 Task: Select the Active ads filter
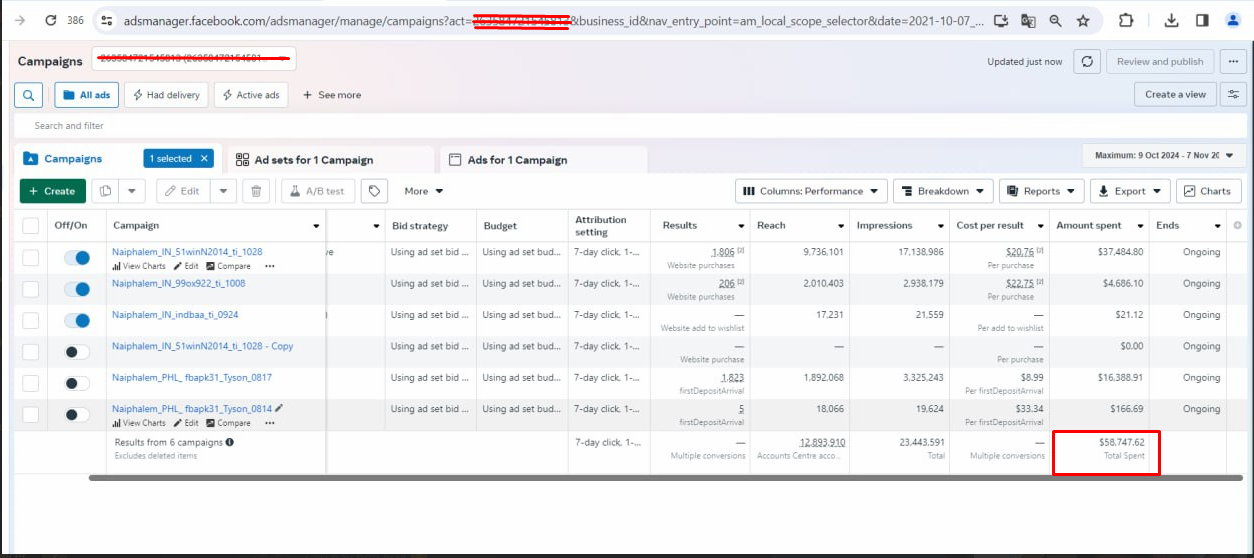251,95
